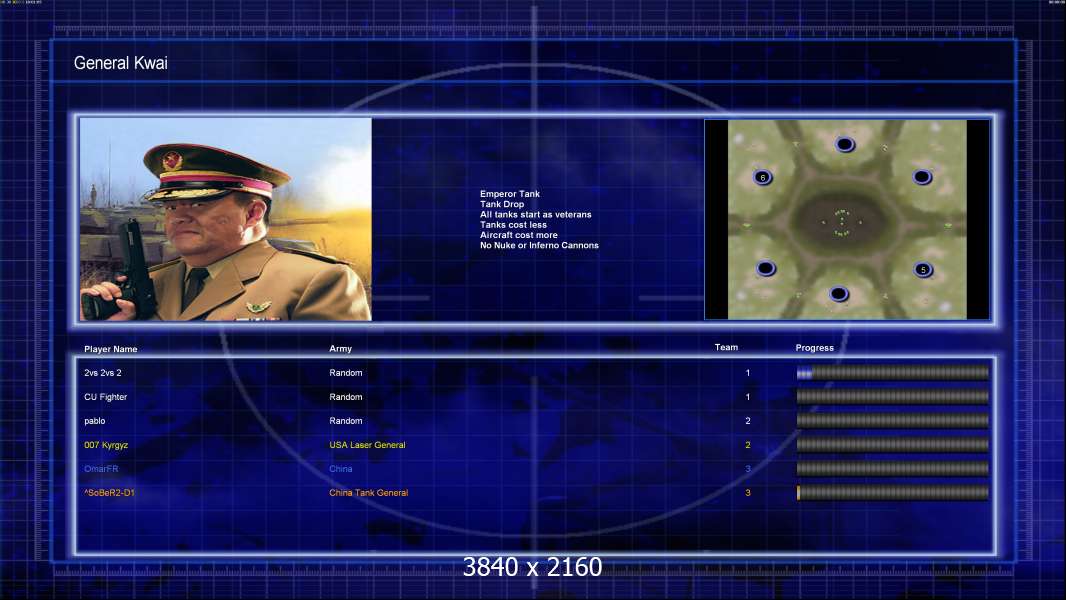Click team number 2 for pablo

[x=748, y=421]
